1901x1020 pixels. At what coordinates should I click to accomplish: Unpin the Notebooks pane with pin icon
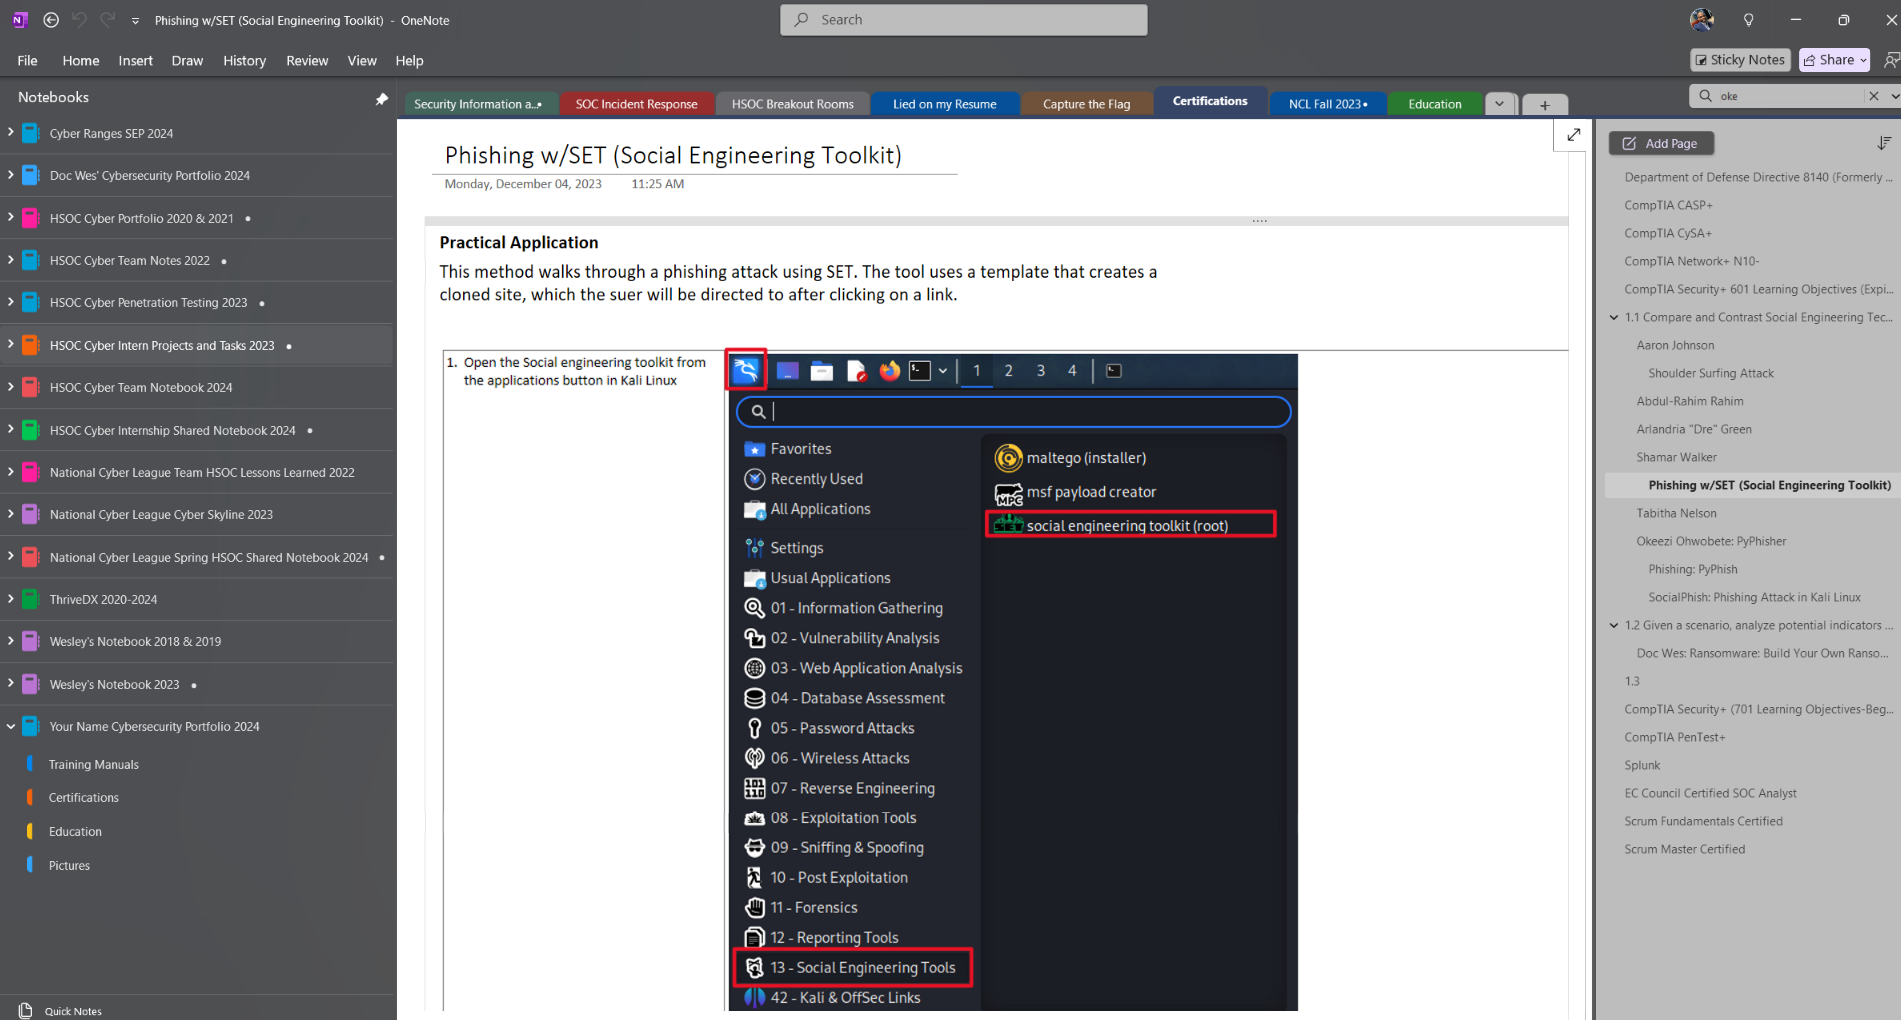coord(381,98)
